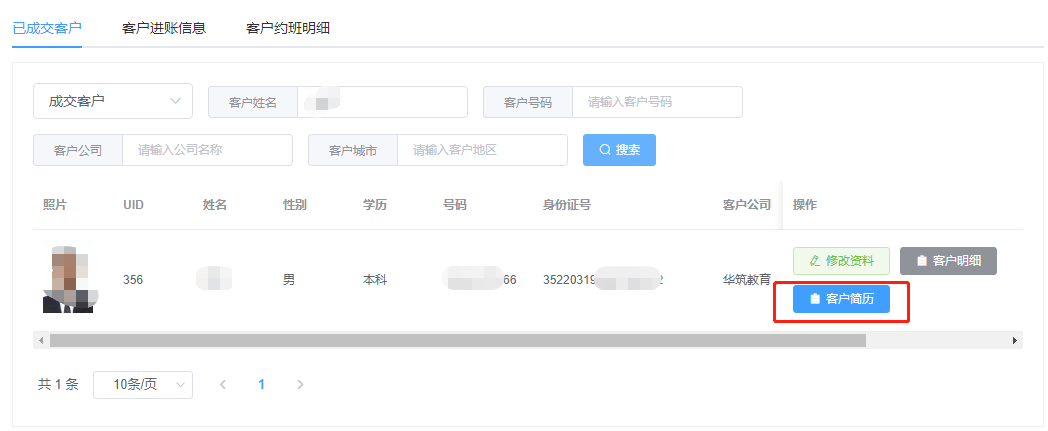1048x431 pixels.
Task: Click the customer photo thumbnail
Action: point(68,279)
